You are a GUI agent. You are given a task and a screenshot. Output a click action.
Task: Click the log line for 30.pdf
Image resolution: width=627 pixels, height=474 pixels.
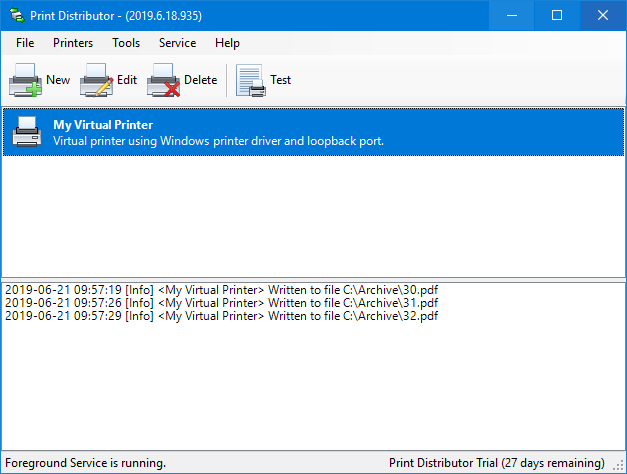222,290
